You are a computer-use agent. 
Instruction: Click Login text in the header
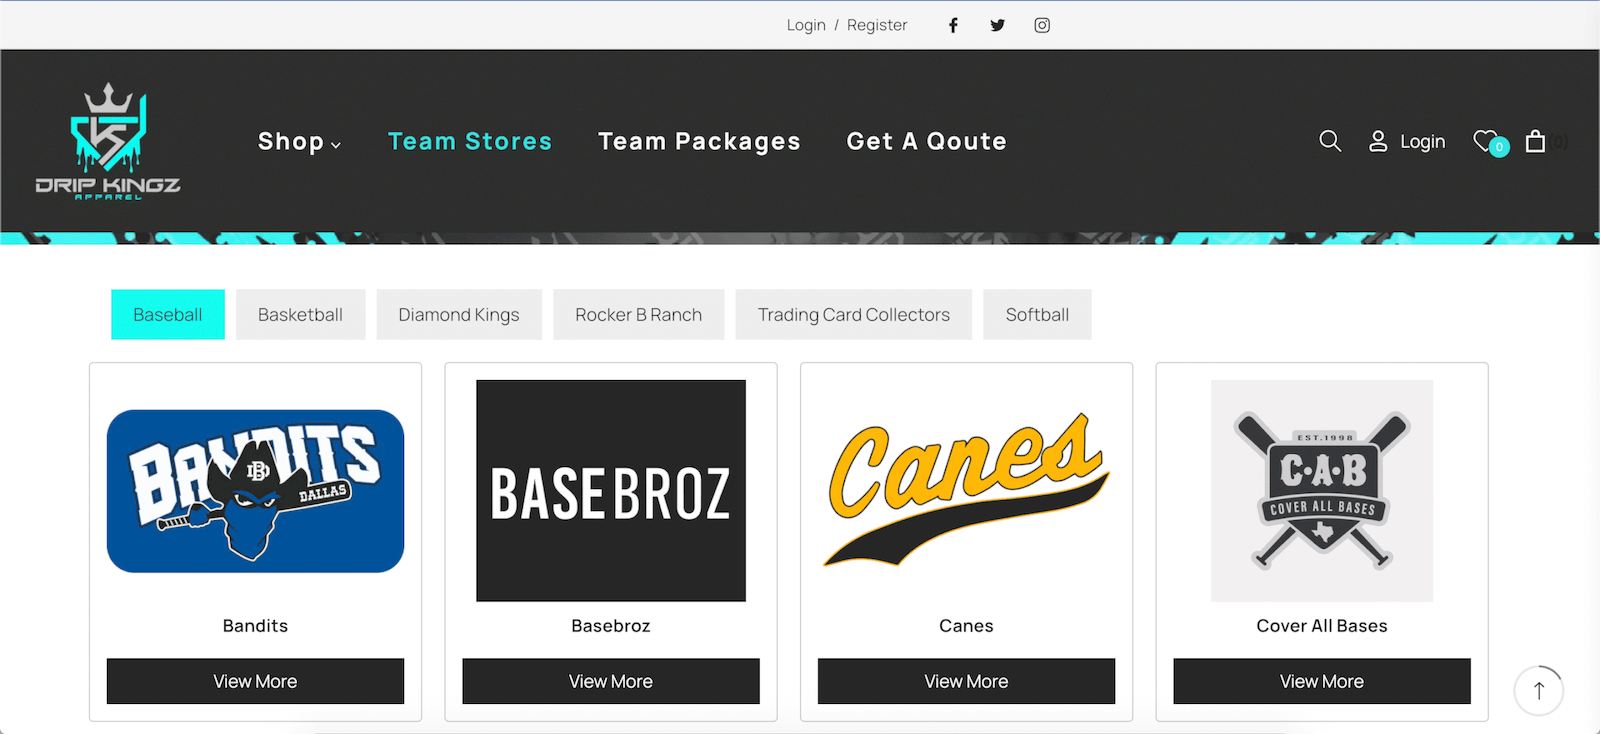(1422, 141)
